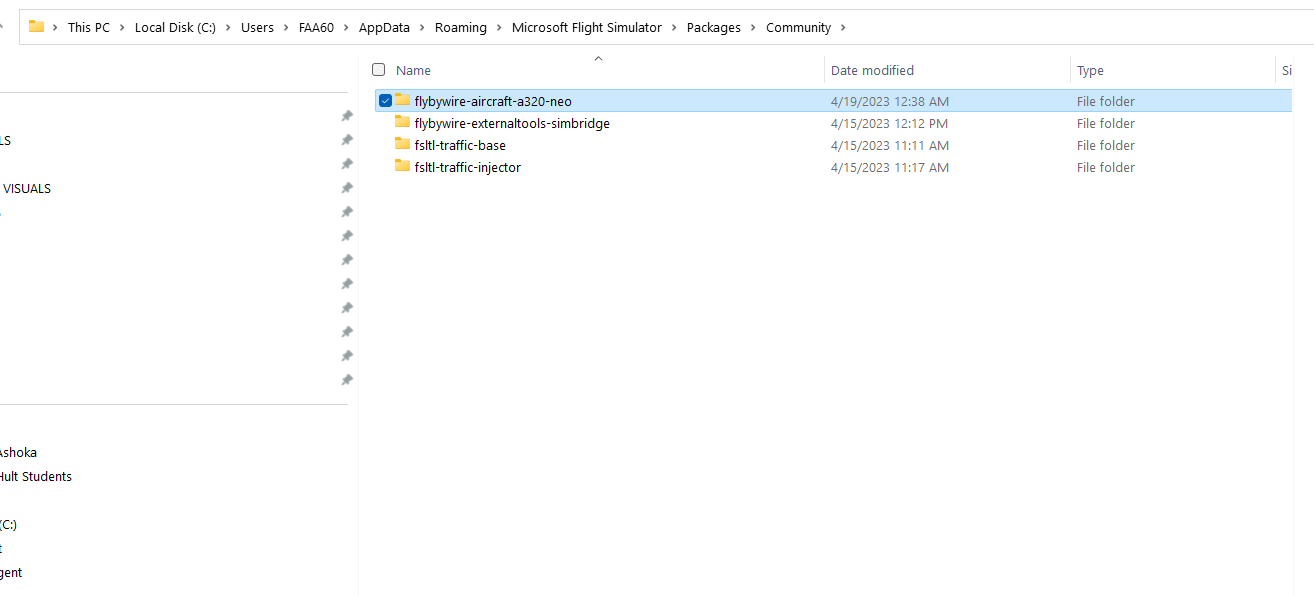Select the flybywire-aircraft-a320-neo folder name
Viewport: 1314px width, 595px height.
tap(493, 101)
